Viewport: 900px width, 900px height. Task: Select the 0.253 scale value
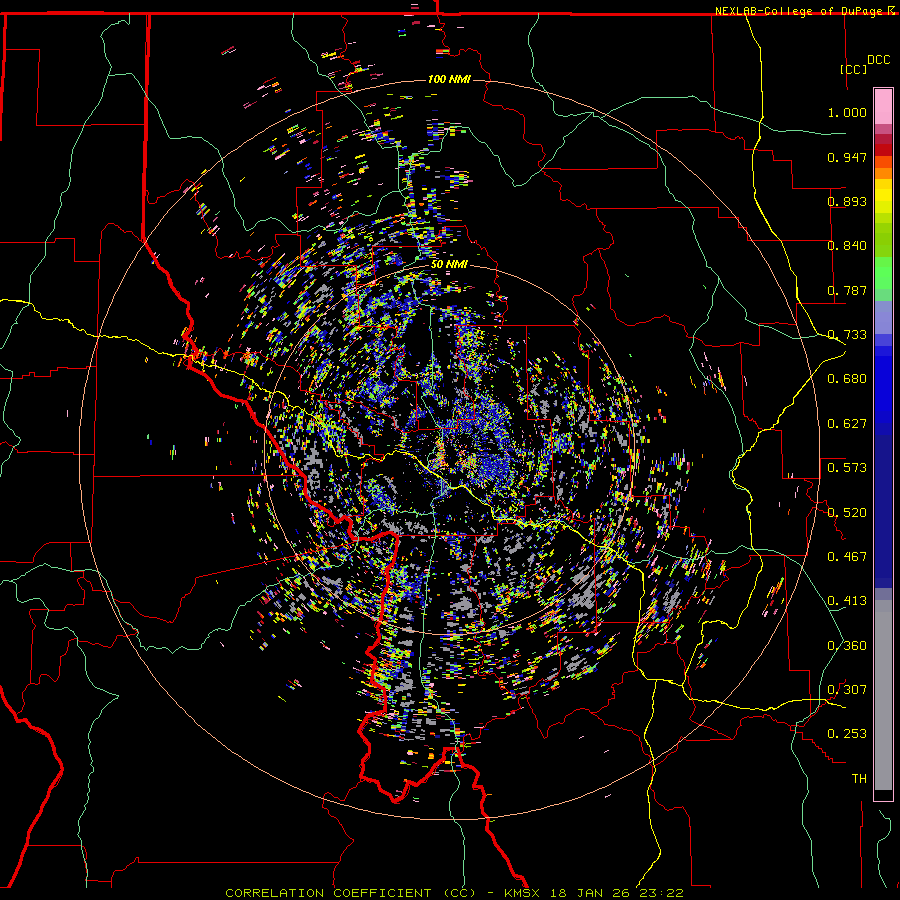pos(847,734)
